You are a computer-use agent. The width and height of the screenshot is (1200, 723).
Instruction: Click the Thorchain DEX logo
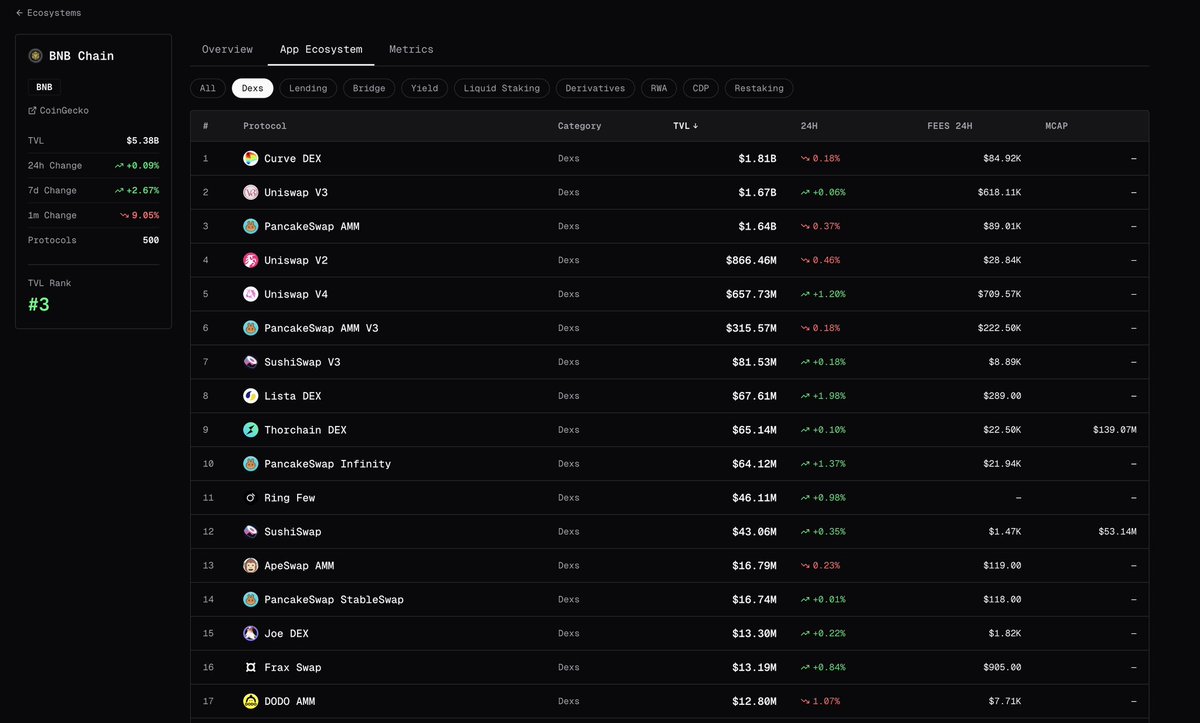pyautogui.click(x=251, y=430)
